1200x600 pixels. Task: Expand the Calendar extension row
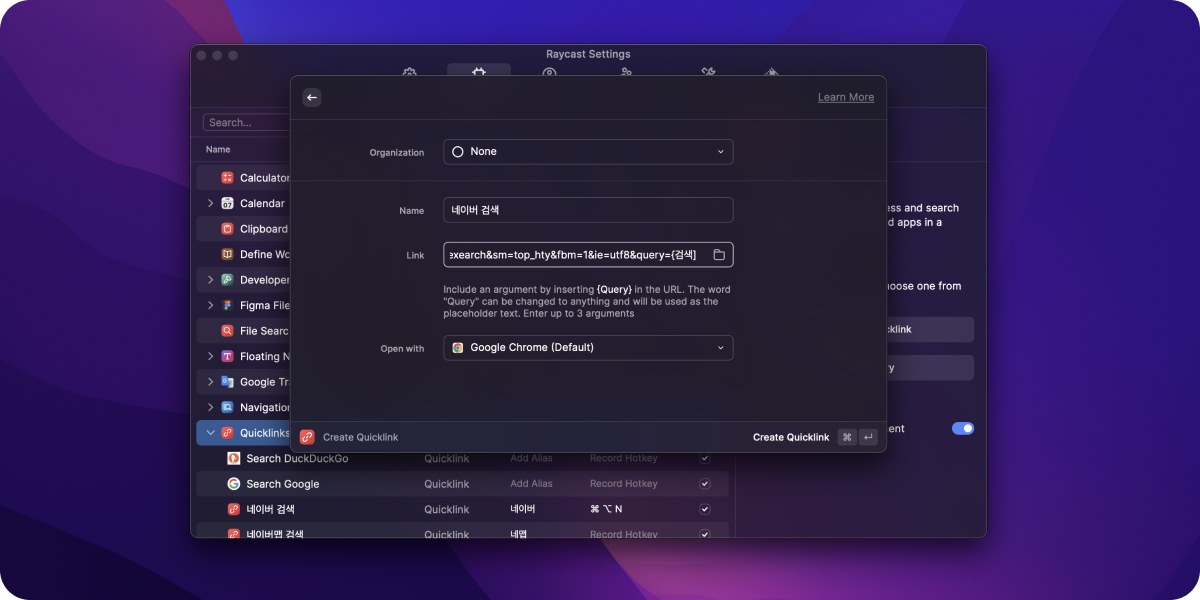tap(210, 203)
